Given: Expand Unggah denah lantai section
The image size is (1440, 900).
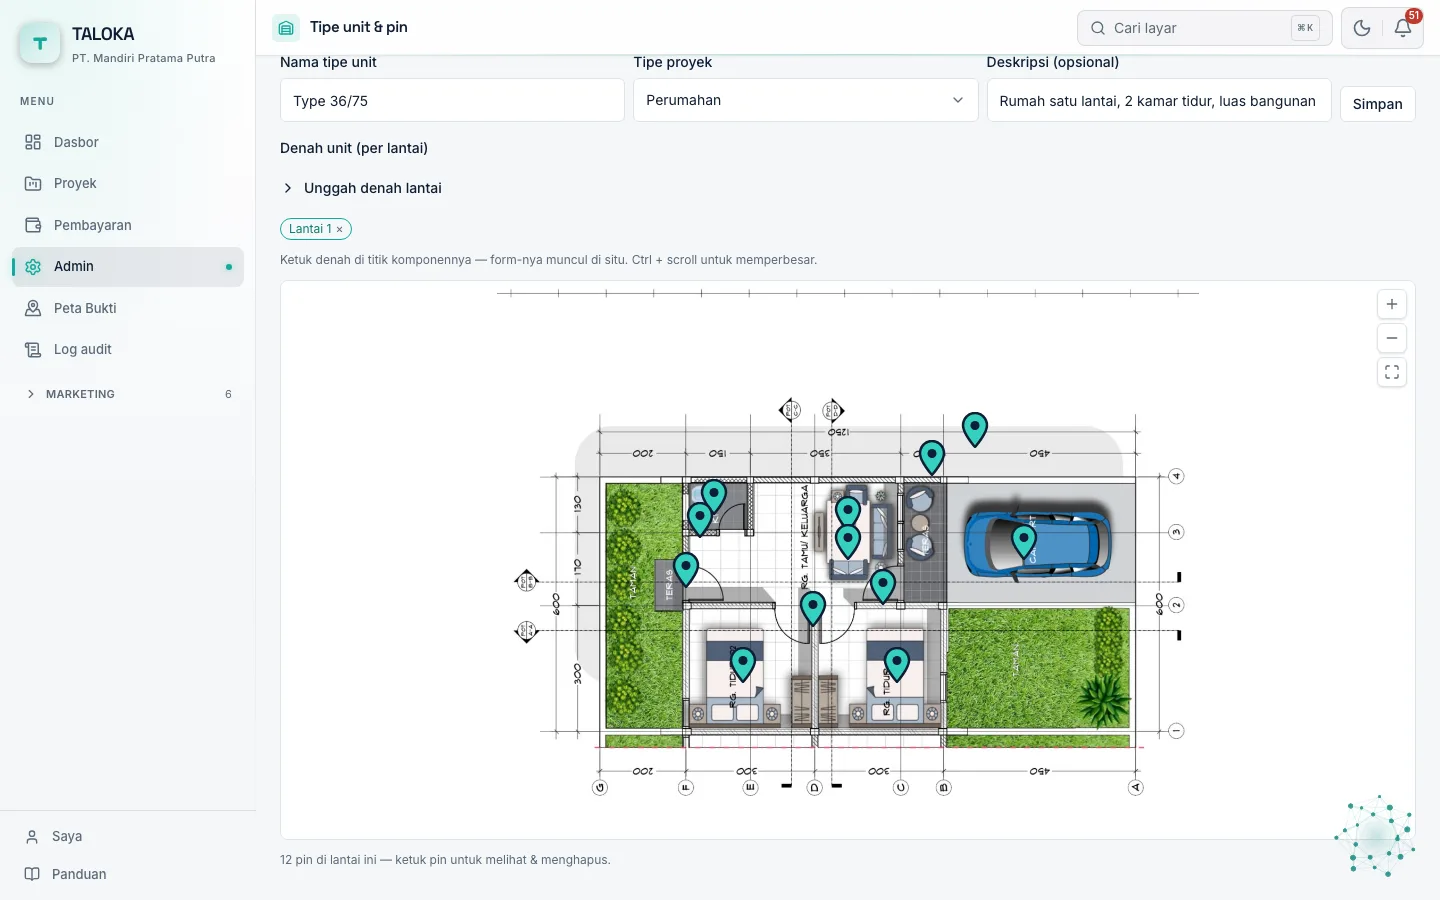Looking at the screenshot, I should 362,188.
